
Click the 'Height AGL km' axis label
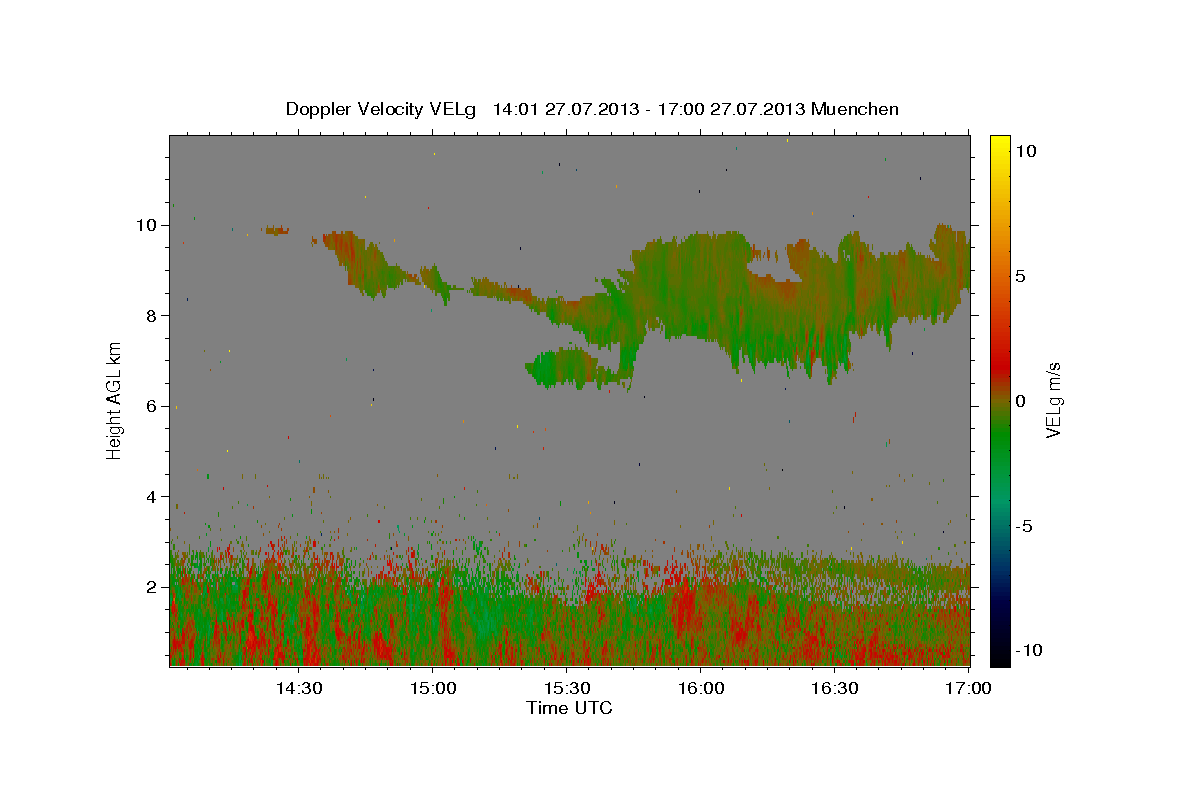pos(115,401)
